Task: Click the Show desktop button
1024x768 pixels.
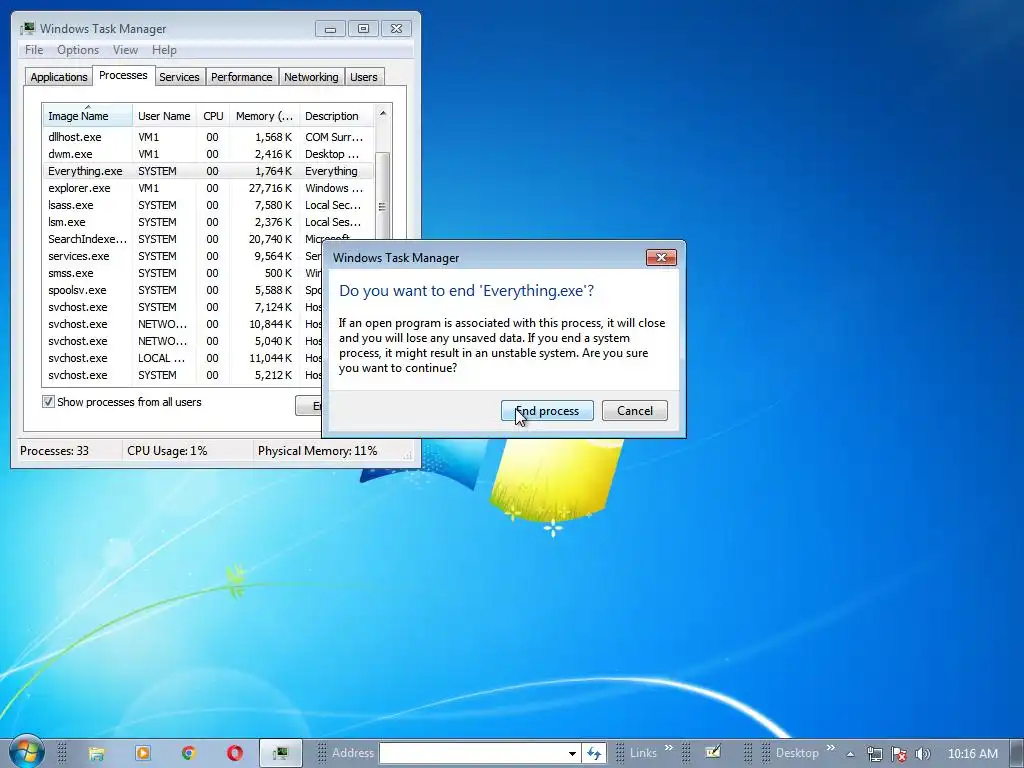Action: (1017, 754)
